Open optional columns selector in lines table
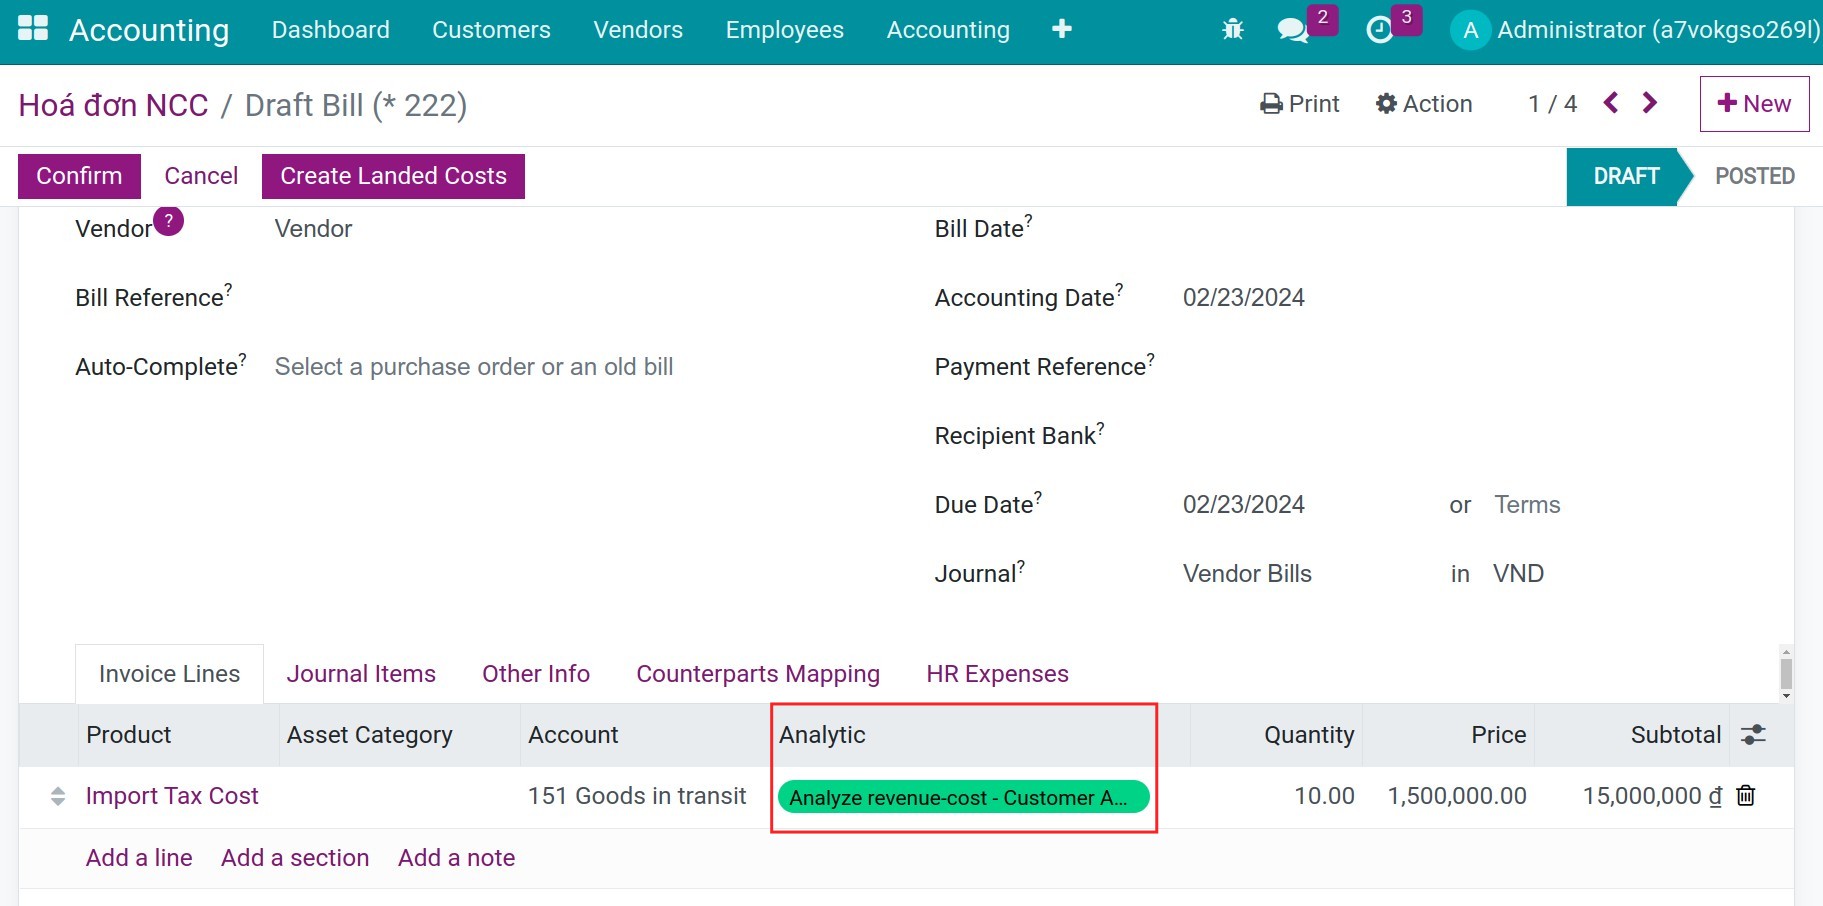Screen dimensions: 1823x906 pos(1755,734)
